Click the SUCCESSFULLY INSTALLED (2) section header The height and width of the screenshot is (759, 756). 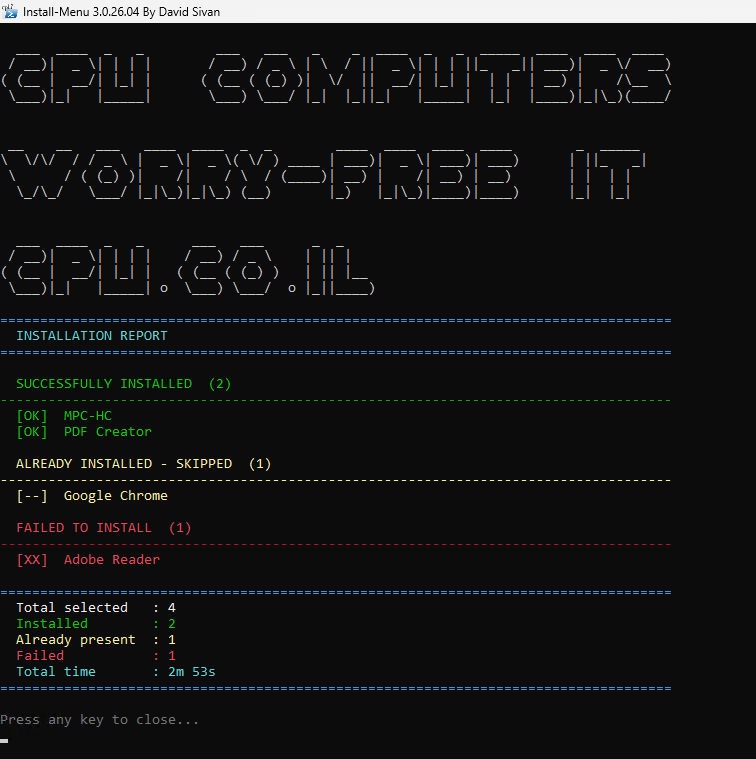pyautogui.click(x=123, y=384)
